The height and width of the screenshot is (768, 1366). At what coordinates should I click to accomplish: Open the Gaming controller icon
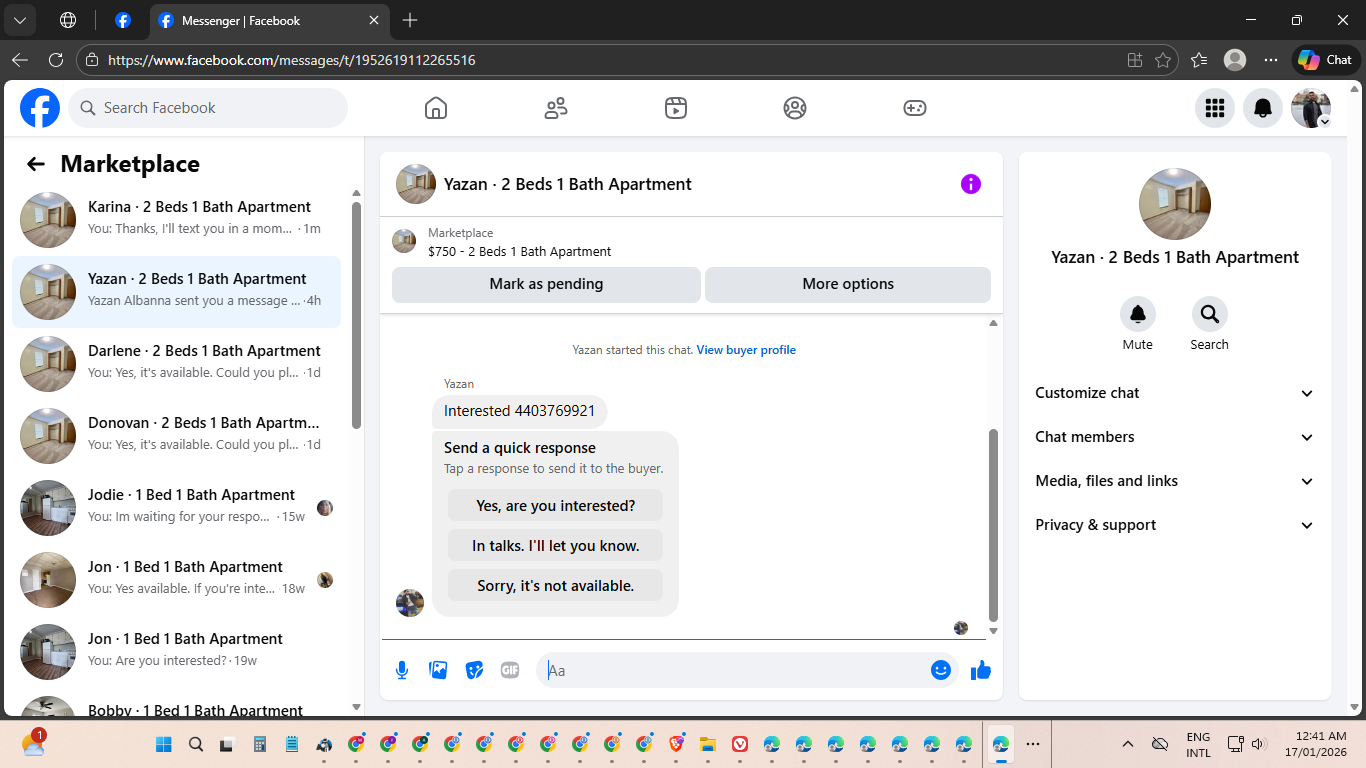pos(915,108)
